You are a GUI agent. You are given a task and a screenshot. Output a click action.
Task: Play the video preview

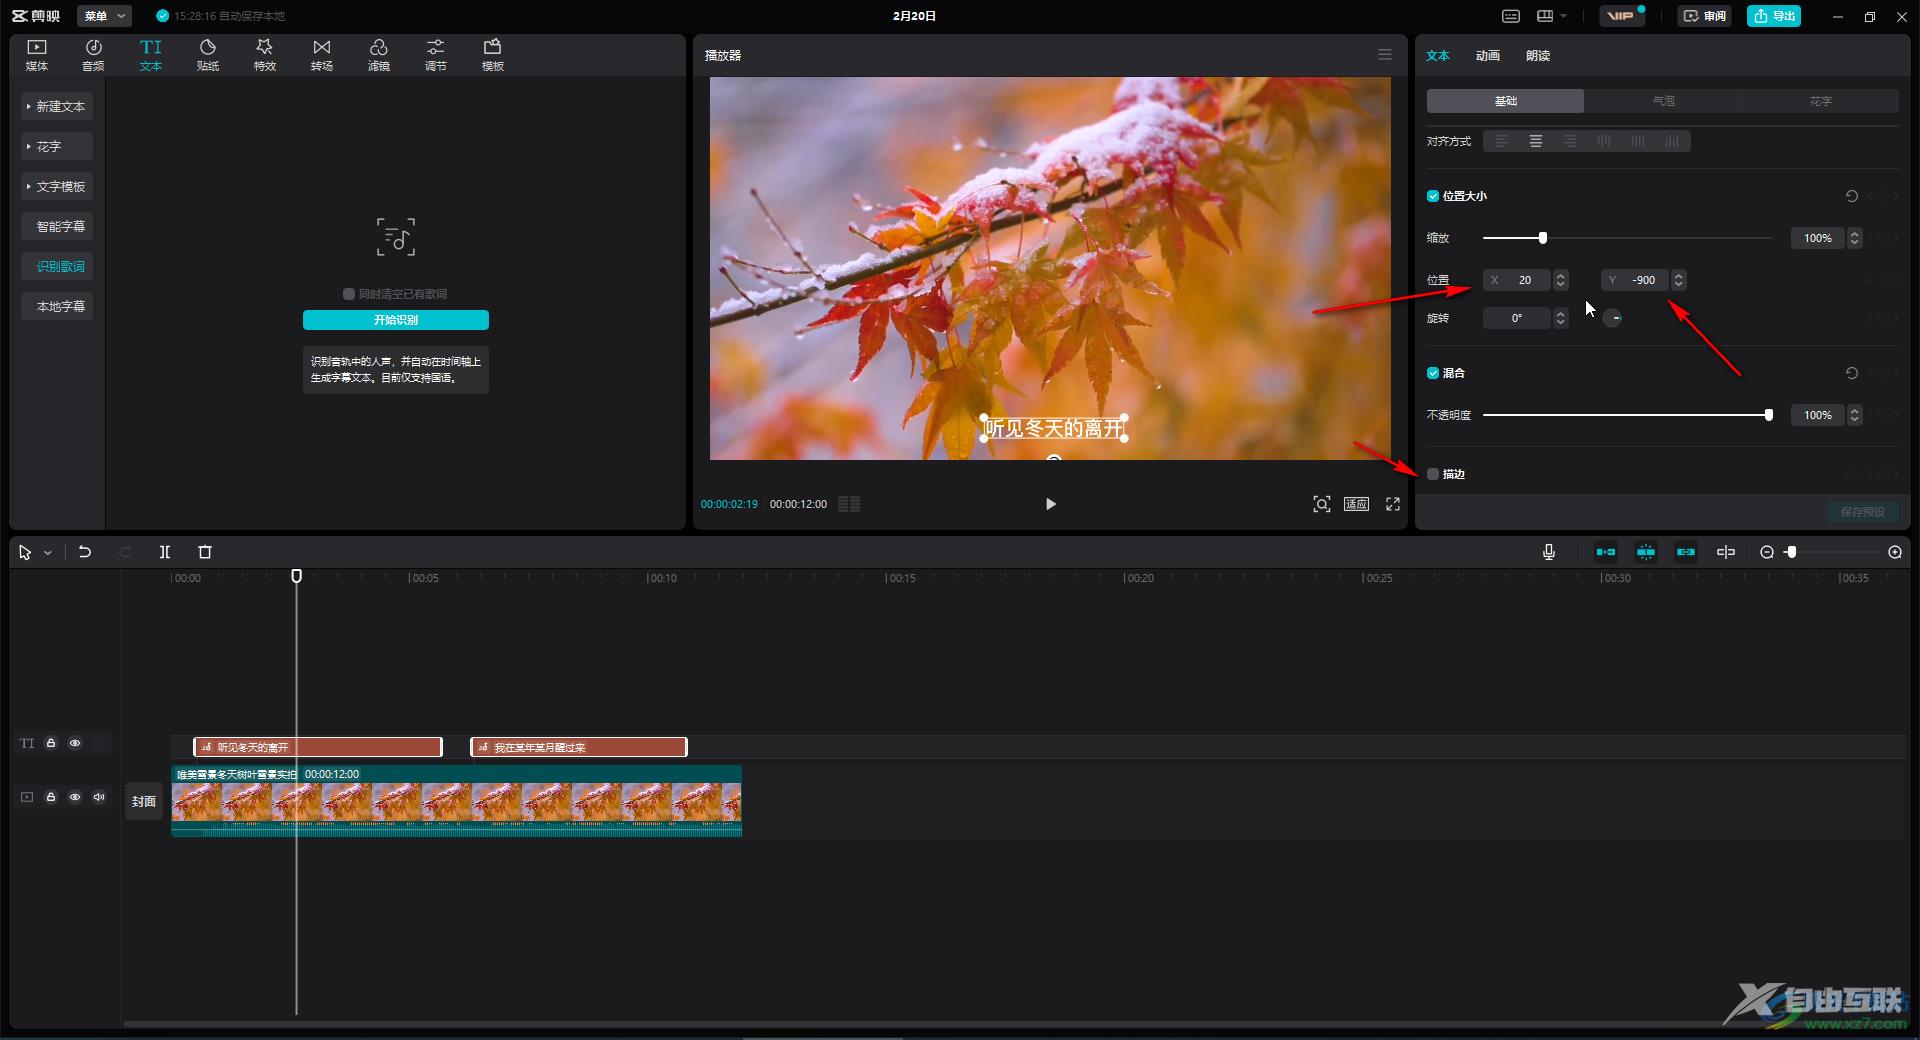[1050, 504]
